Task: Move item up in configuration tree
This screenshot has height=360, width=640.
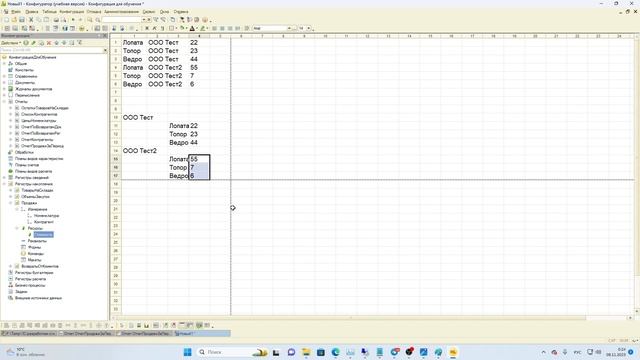Action: 57,42
